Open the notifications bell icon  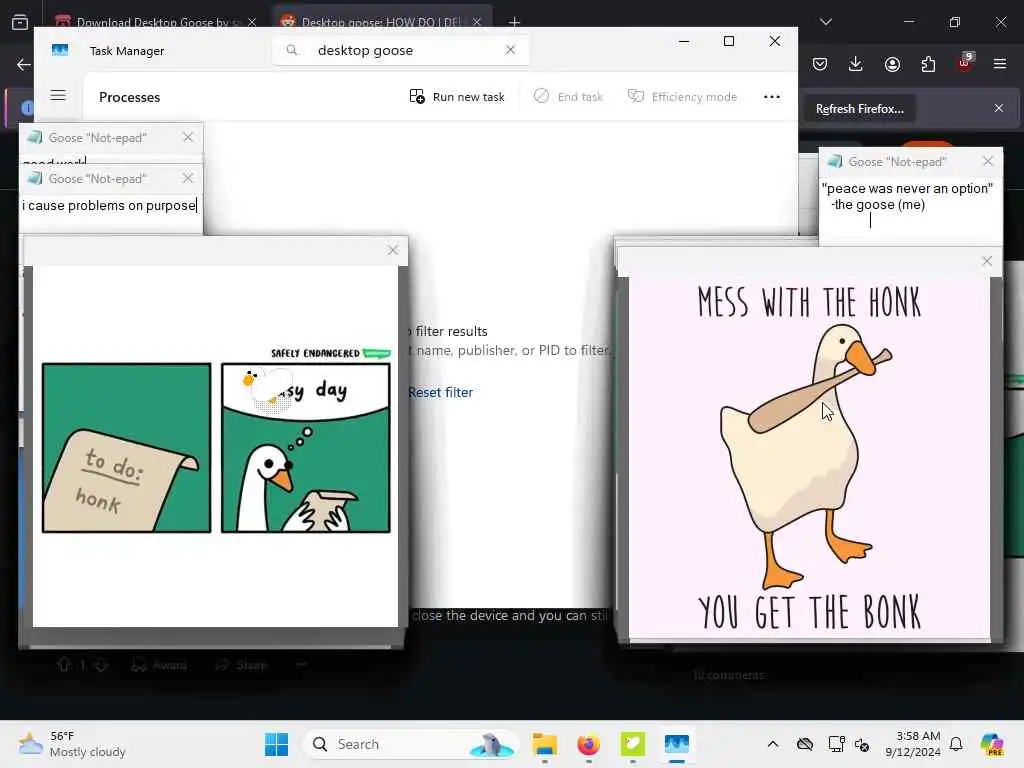click(956, 744)
